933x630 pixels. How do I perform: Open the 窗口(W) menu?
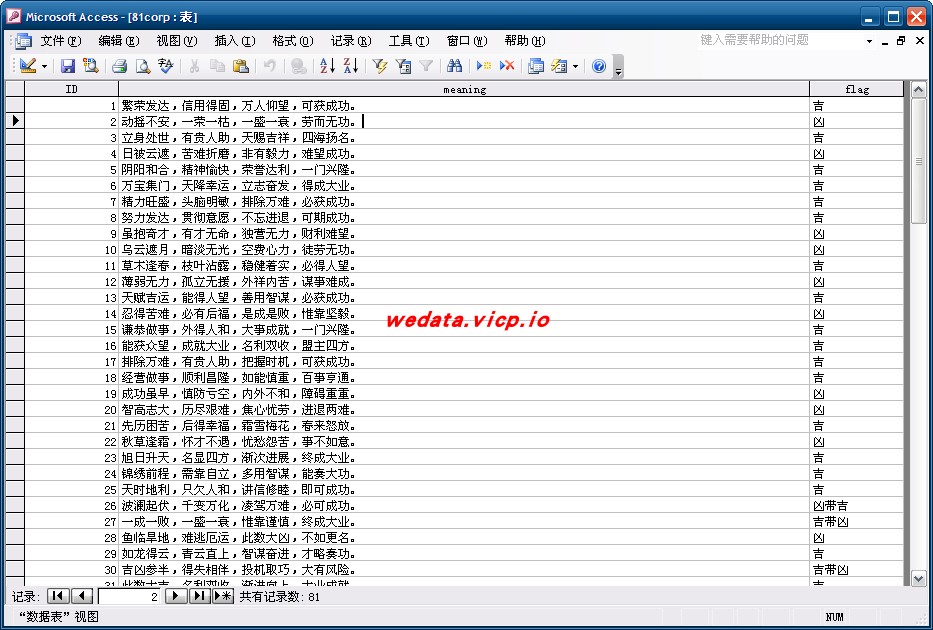tap(466, 41)
